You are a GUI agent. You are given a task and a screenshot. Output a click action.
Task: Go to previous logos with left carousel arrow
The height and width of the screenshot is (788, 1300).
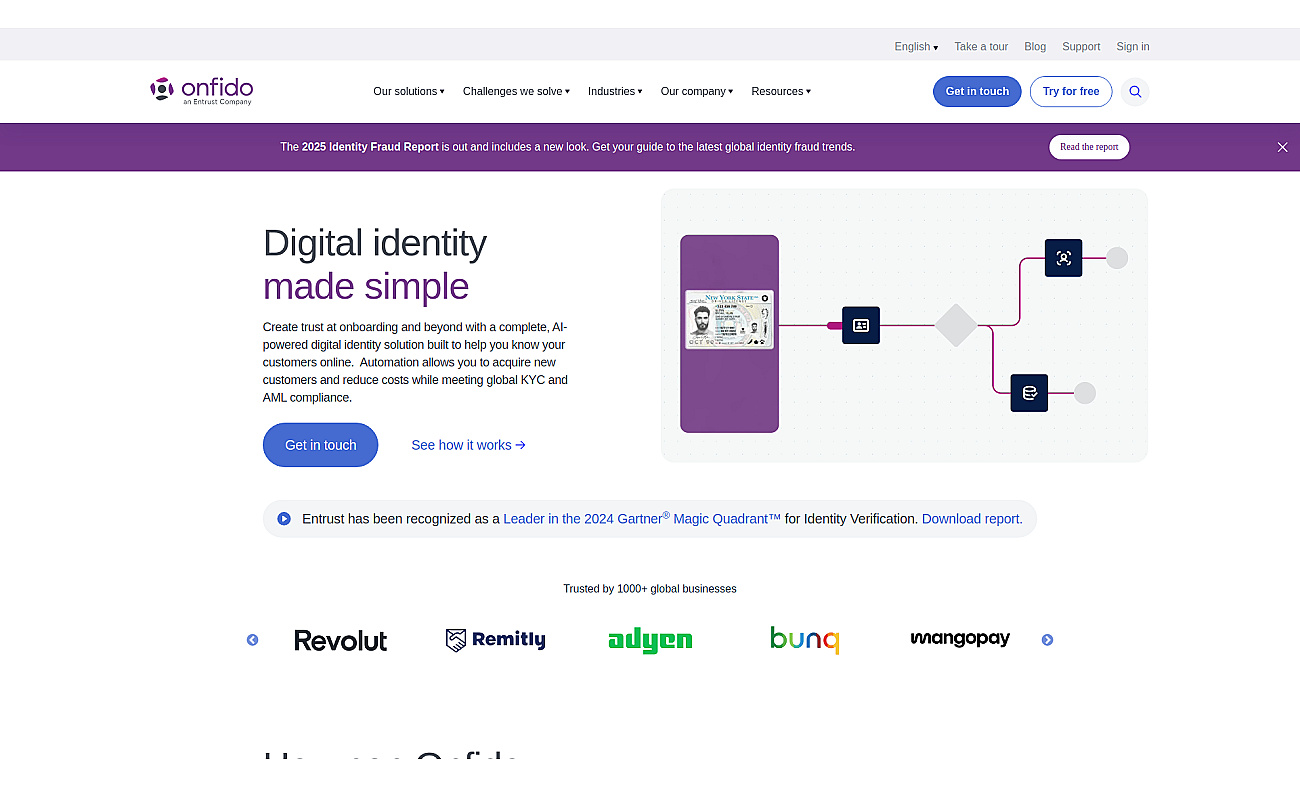(x=252, y=640)
